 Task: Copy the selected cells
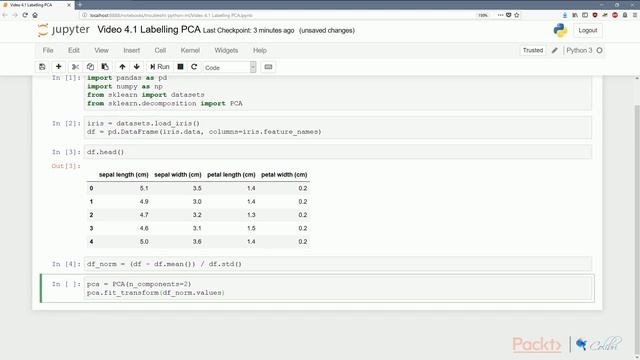click(x=90, y=67)
